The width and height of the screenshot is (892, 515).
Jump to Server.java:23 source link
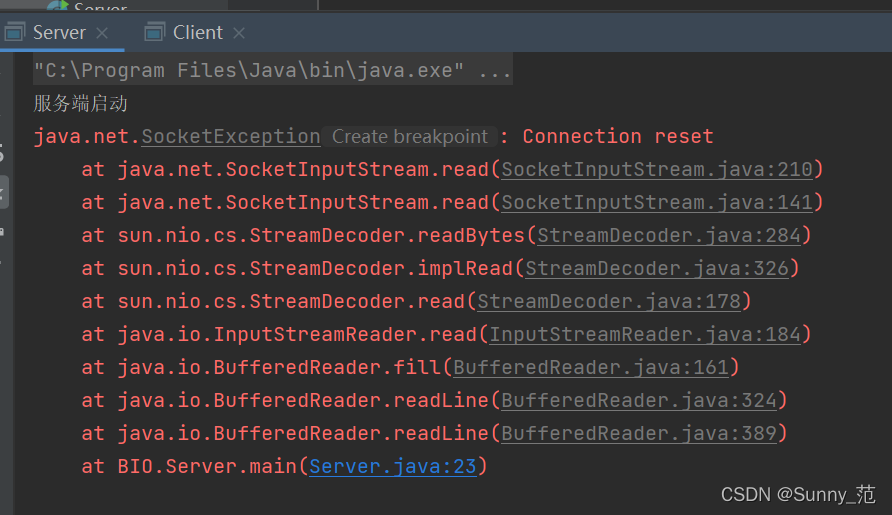393,467
